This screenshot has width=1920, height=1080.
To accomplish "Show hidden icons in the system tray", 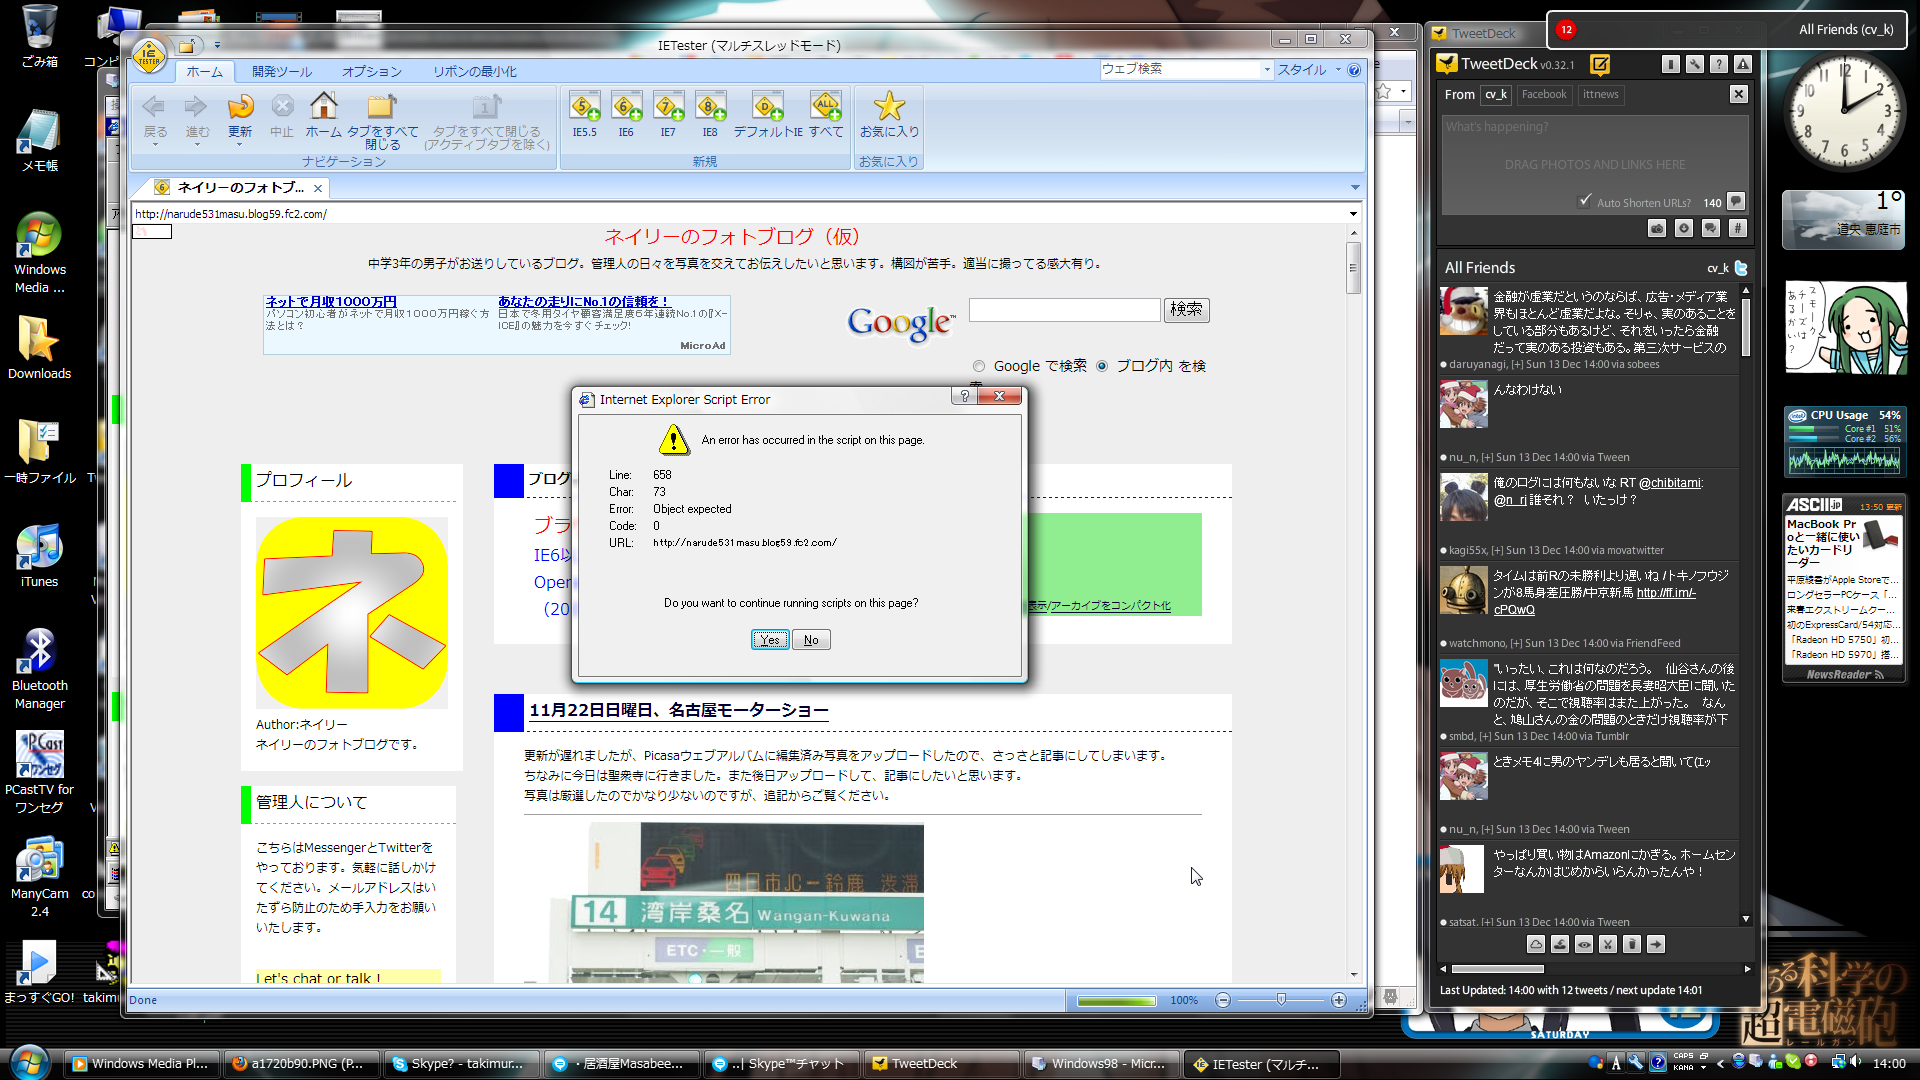I will (1720, 1063).
